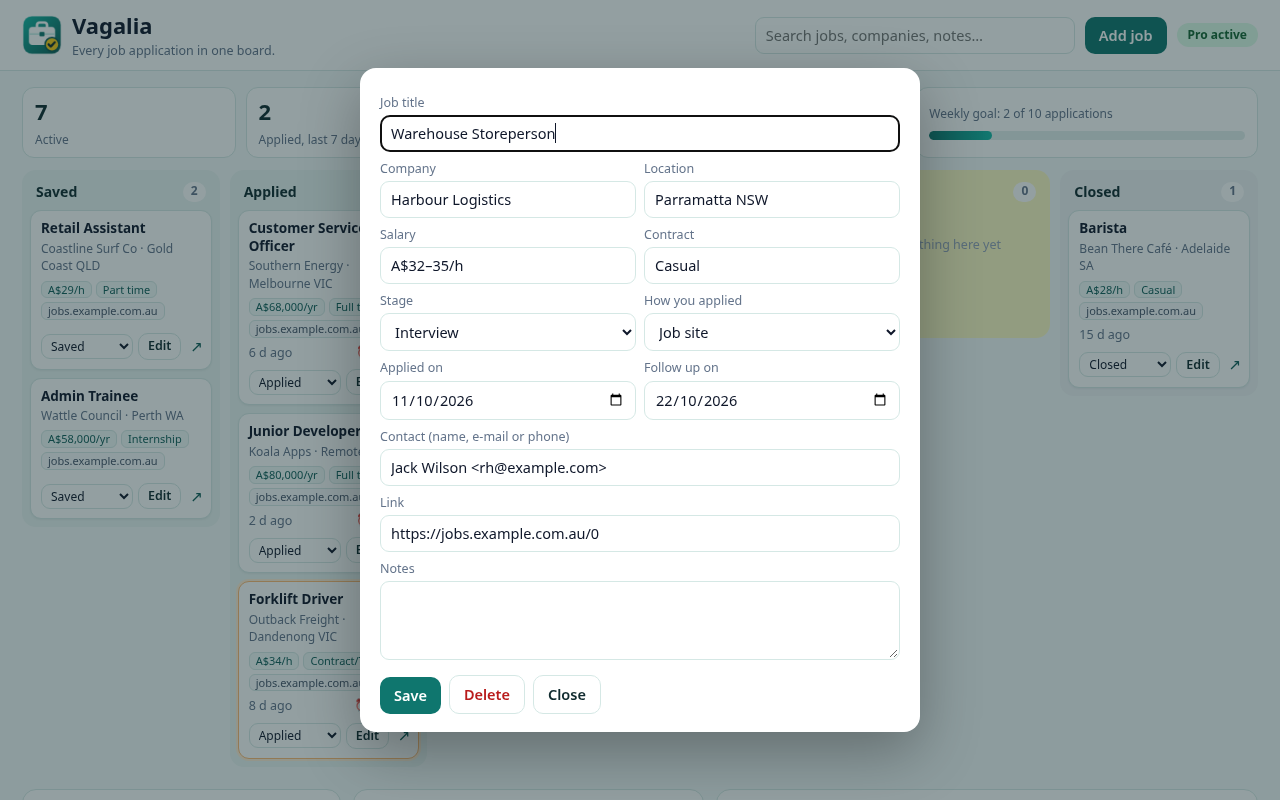Click the Internship tag on Admin Trainee
This screenshot has height=800, width=1280.
click(x=155, y=439)
